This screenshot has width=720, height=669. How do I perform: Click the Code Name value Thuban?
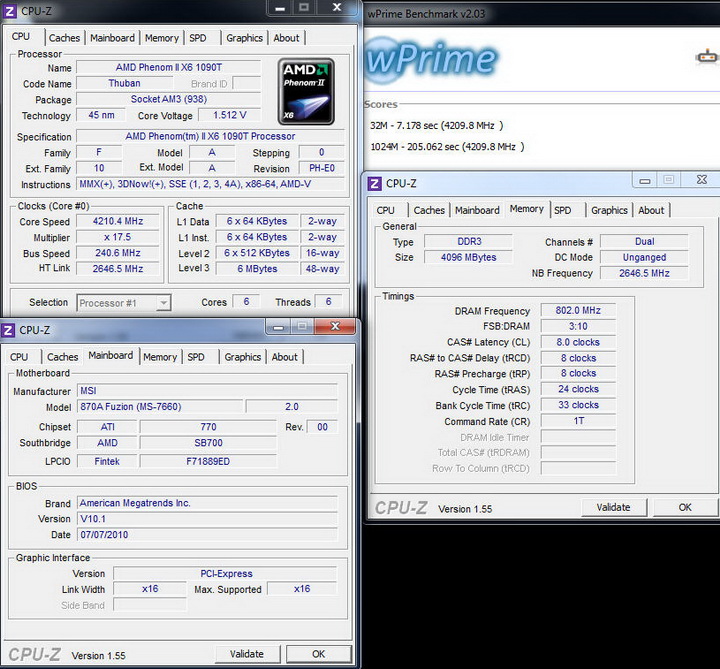pyautogui.click(x=124, y=84)
